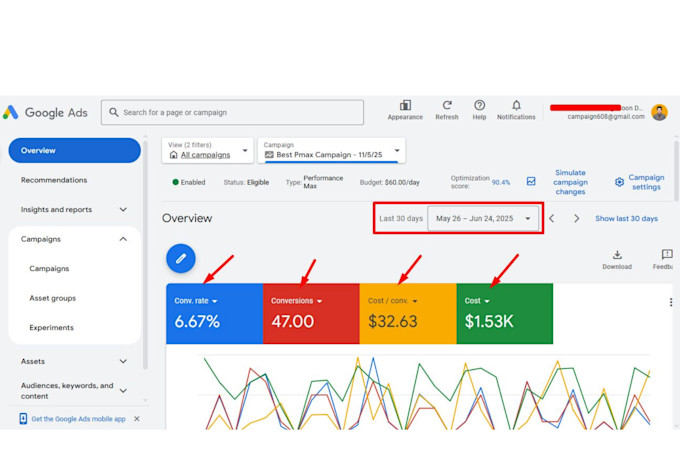The image size is (680, 459).
Task: Click the Type: Performance Max text
Action: (314, 182)
